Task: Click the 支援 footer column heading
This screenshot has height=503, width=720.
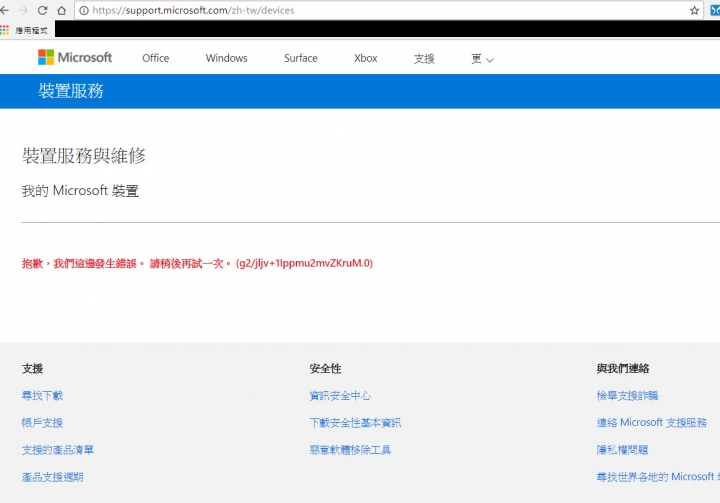Action: pyautogui.click(x=32, y=368)
